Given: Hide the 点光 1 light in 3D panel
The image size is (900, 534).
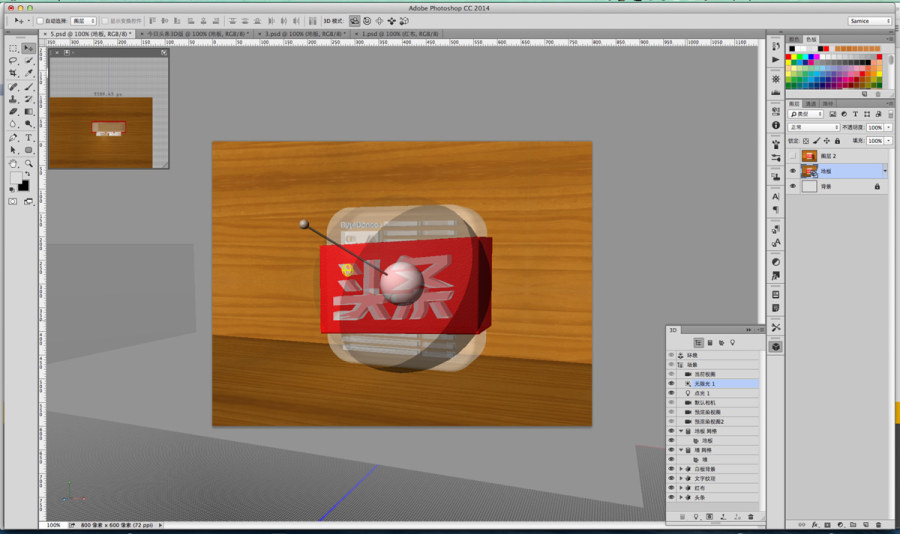Looking at the screenshot, I should (x=672, y=393).
